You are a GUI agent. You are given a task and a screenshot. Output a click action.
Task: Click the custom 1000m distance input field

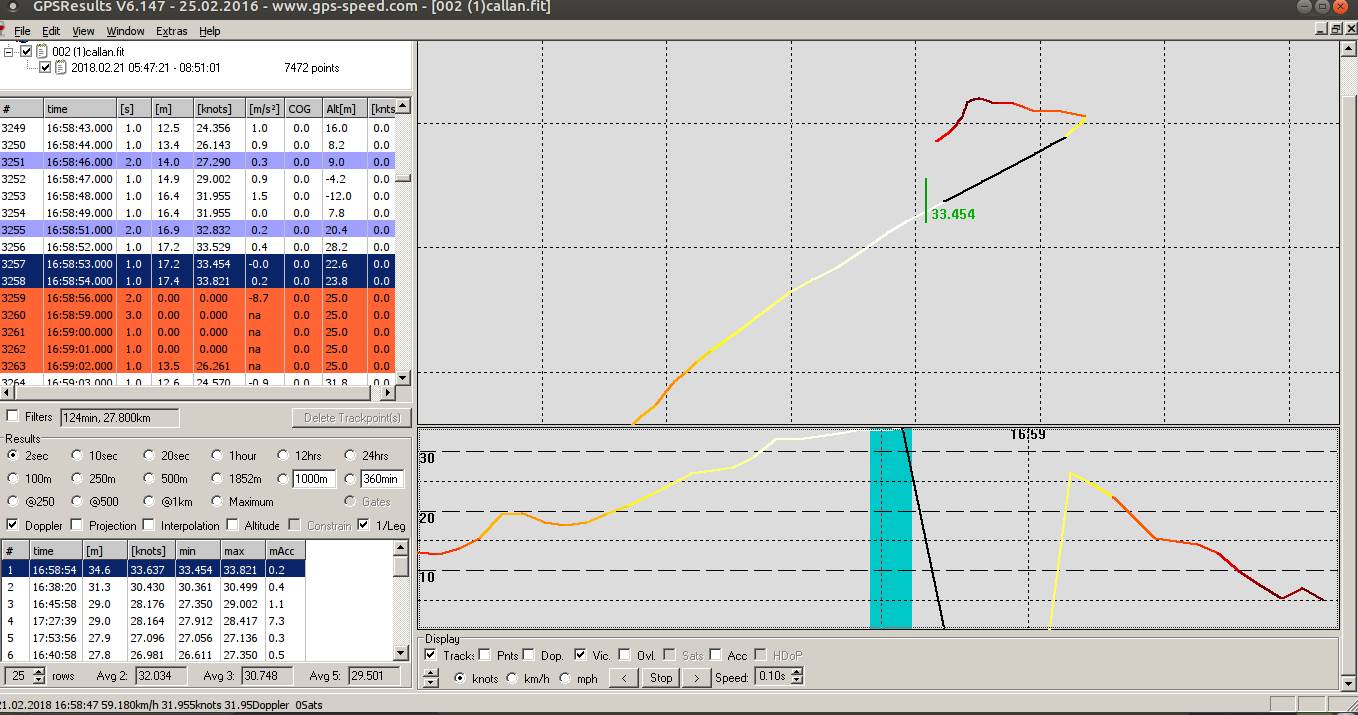315,479
